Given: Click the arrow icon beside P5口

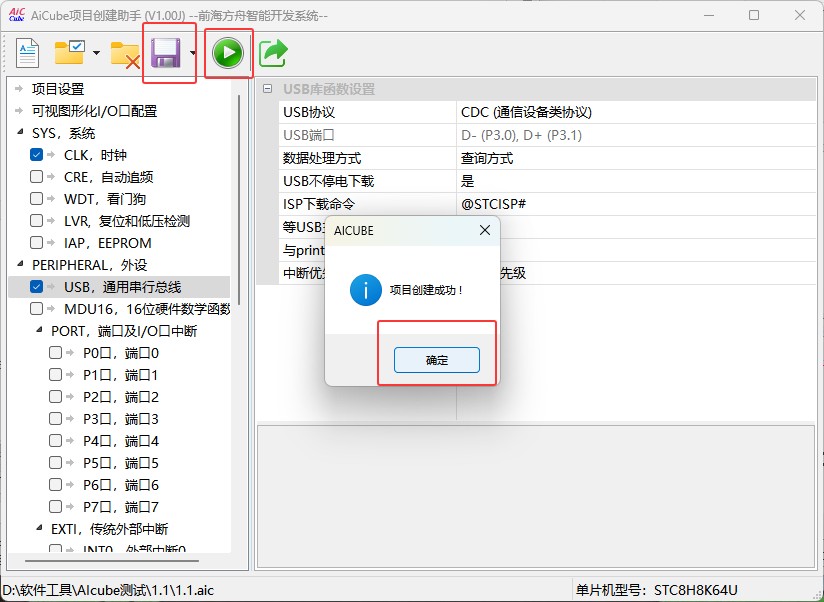Looking at the screenshot, I should [70, 463].
